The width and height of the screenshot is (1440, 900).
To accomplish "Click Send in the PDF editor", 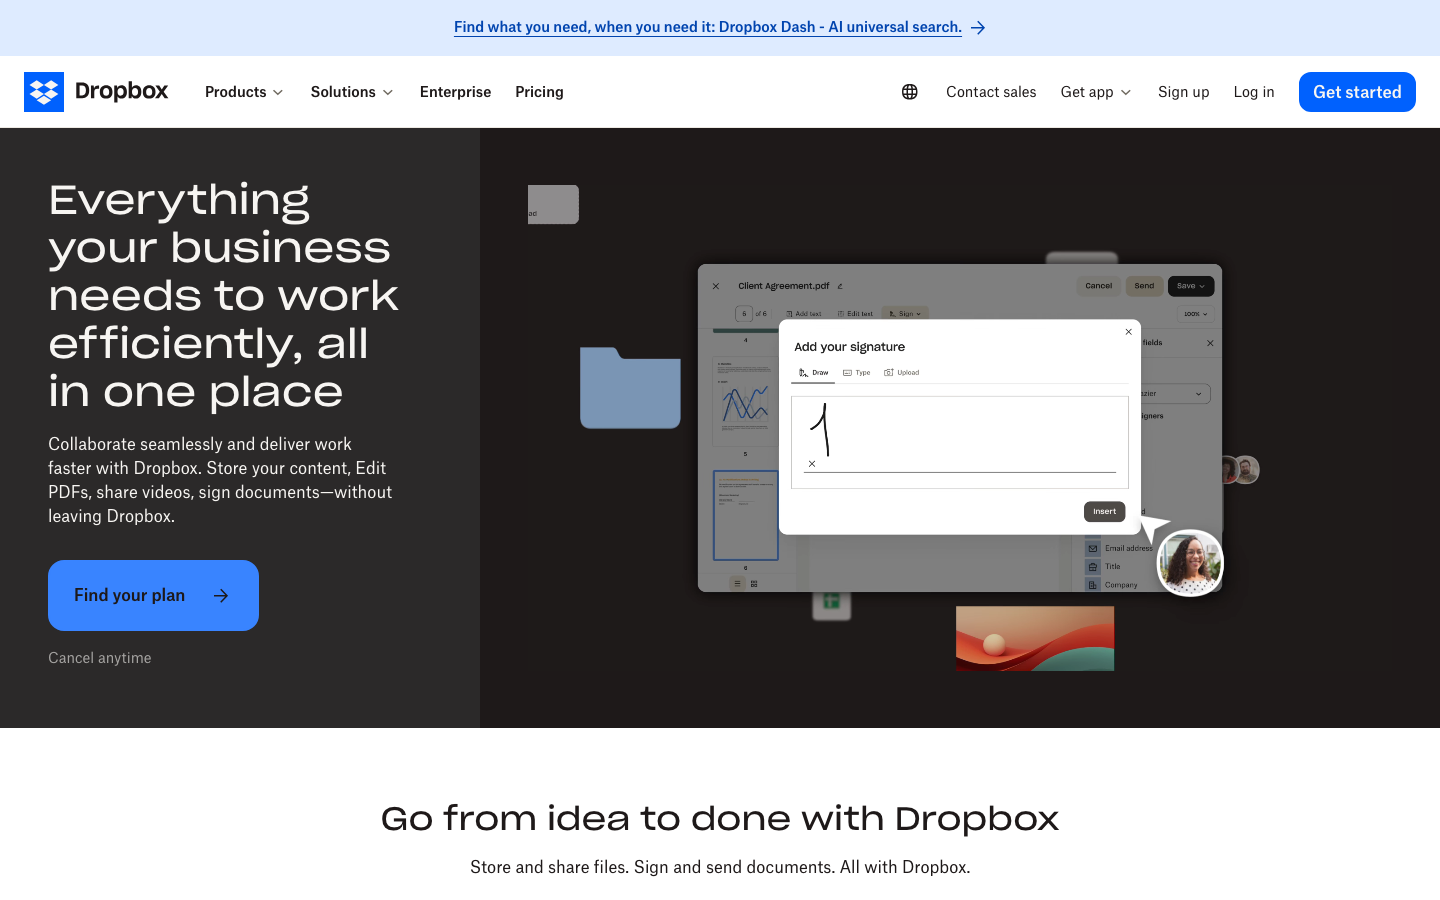I will click(x=1144, y=286).
